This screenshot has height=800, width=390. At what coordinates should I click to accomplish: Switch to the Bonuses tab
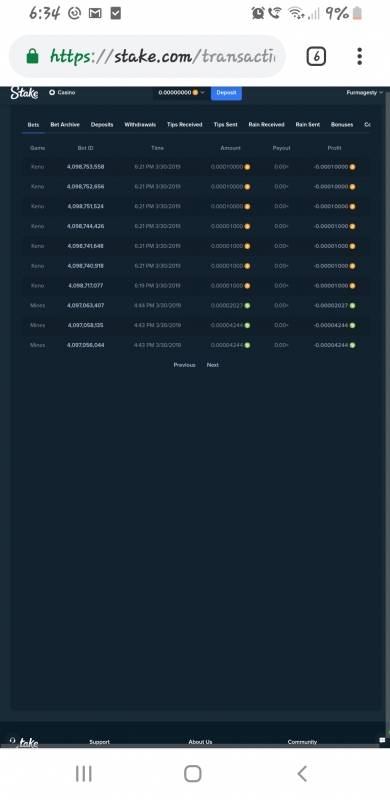pyautogui.click(x=342, y=124)
